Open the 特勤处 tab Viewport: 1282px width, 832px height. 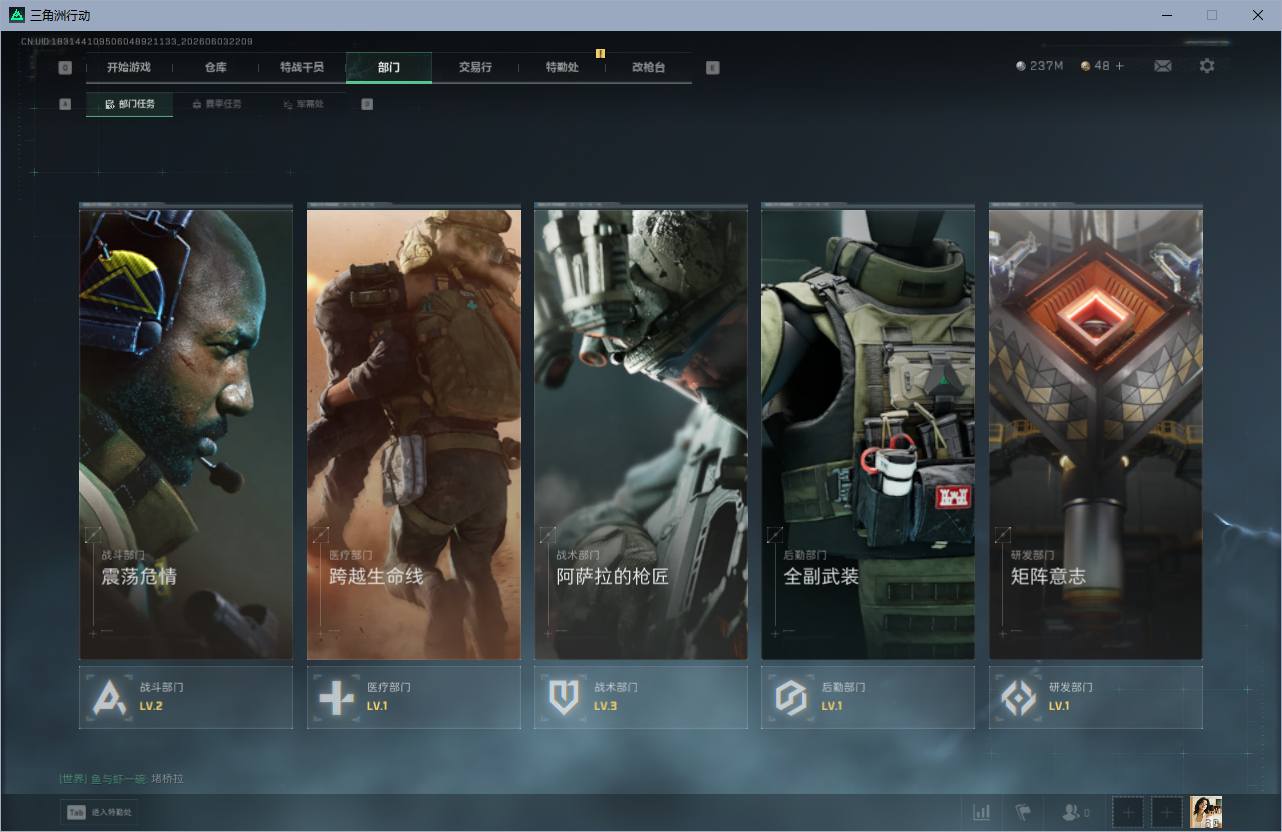[x=562, y=67]
